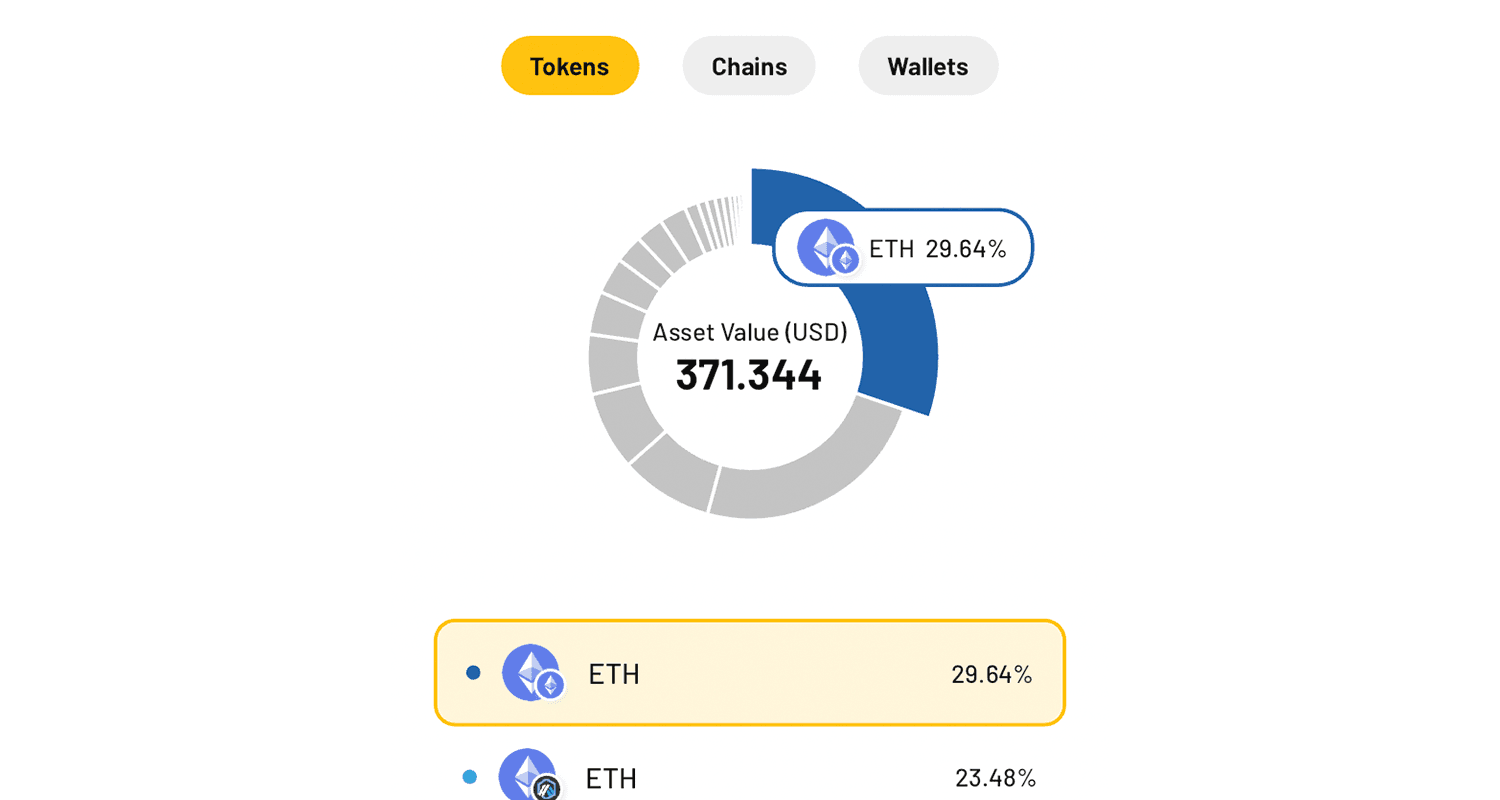The width and height of the screenshot is (1500, 800).
Task: Switch to the Tokens tab
Action: coord(570,66)
